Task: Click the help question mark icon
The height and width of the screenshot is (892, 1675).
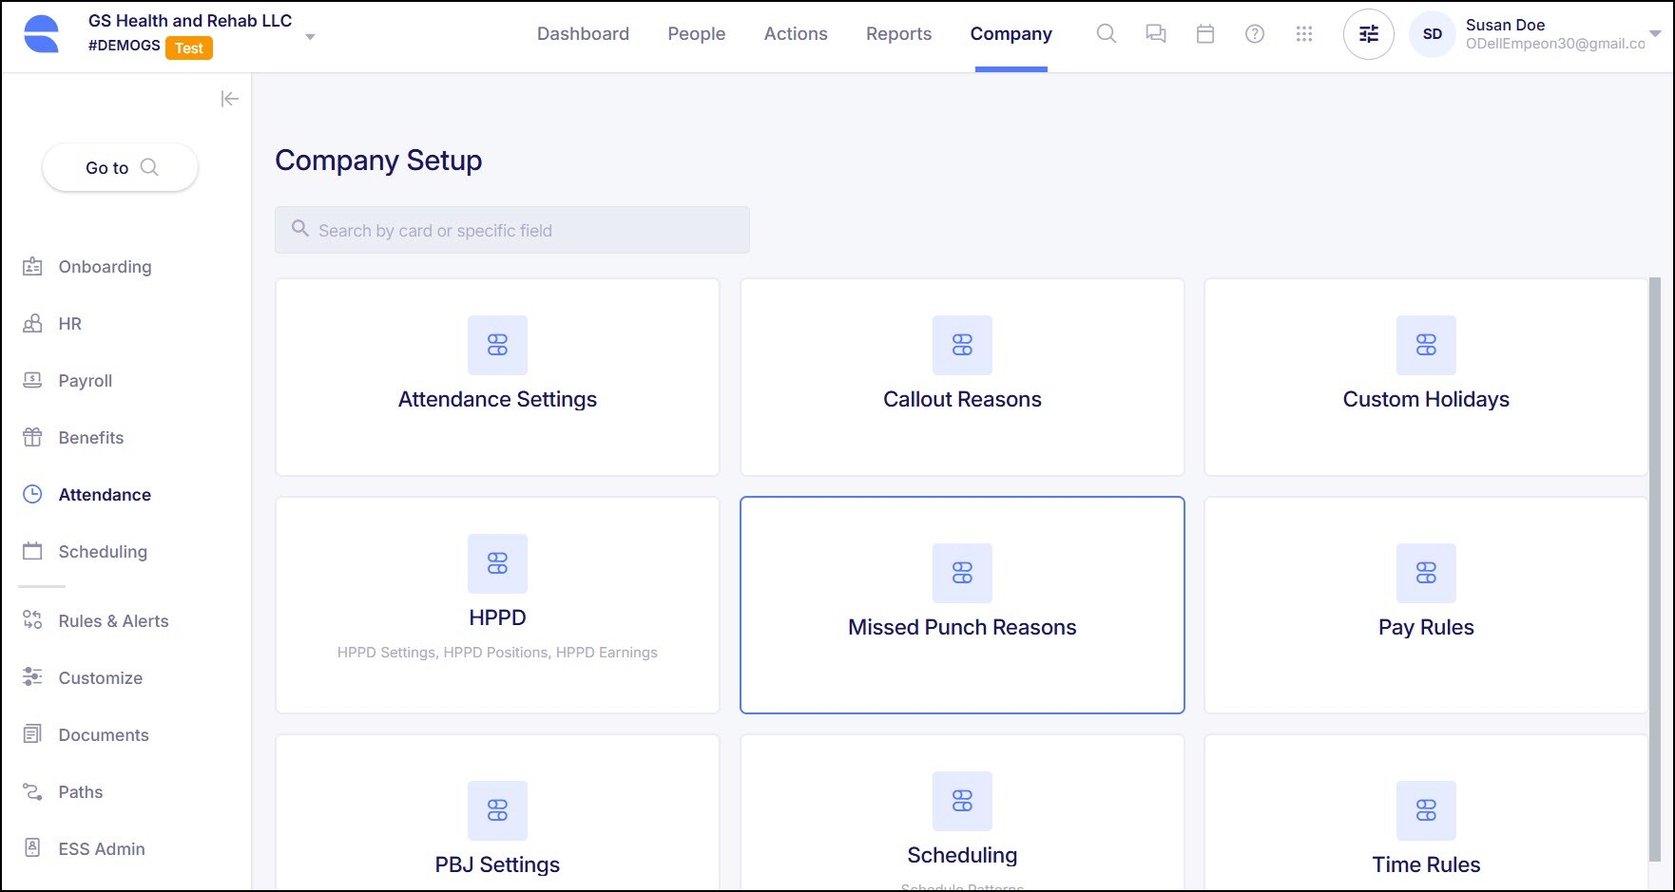Action: (1254, 34)
